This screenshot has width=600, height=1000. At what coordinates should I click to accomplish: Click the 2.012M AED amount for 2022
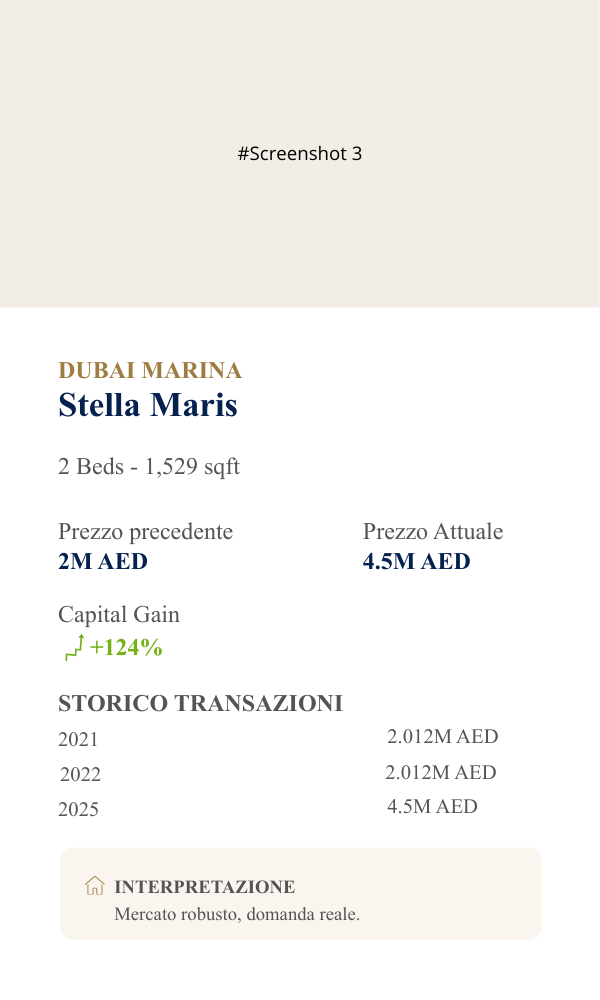(x=441, y=773)
